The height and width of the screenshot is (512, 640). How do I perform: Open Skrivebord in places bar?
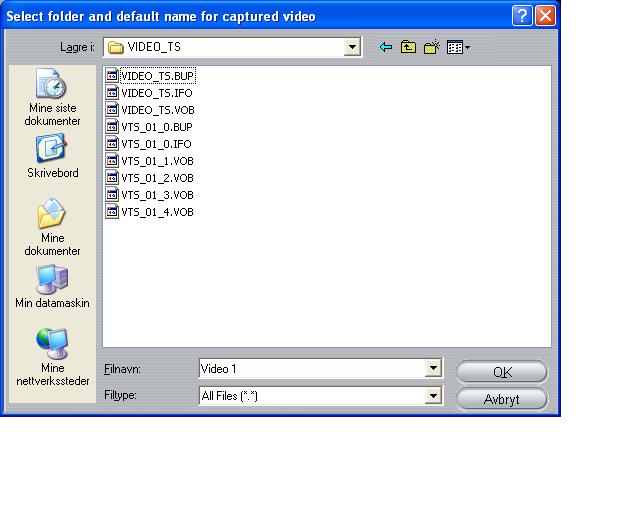[x=52, y=156]
